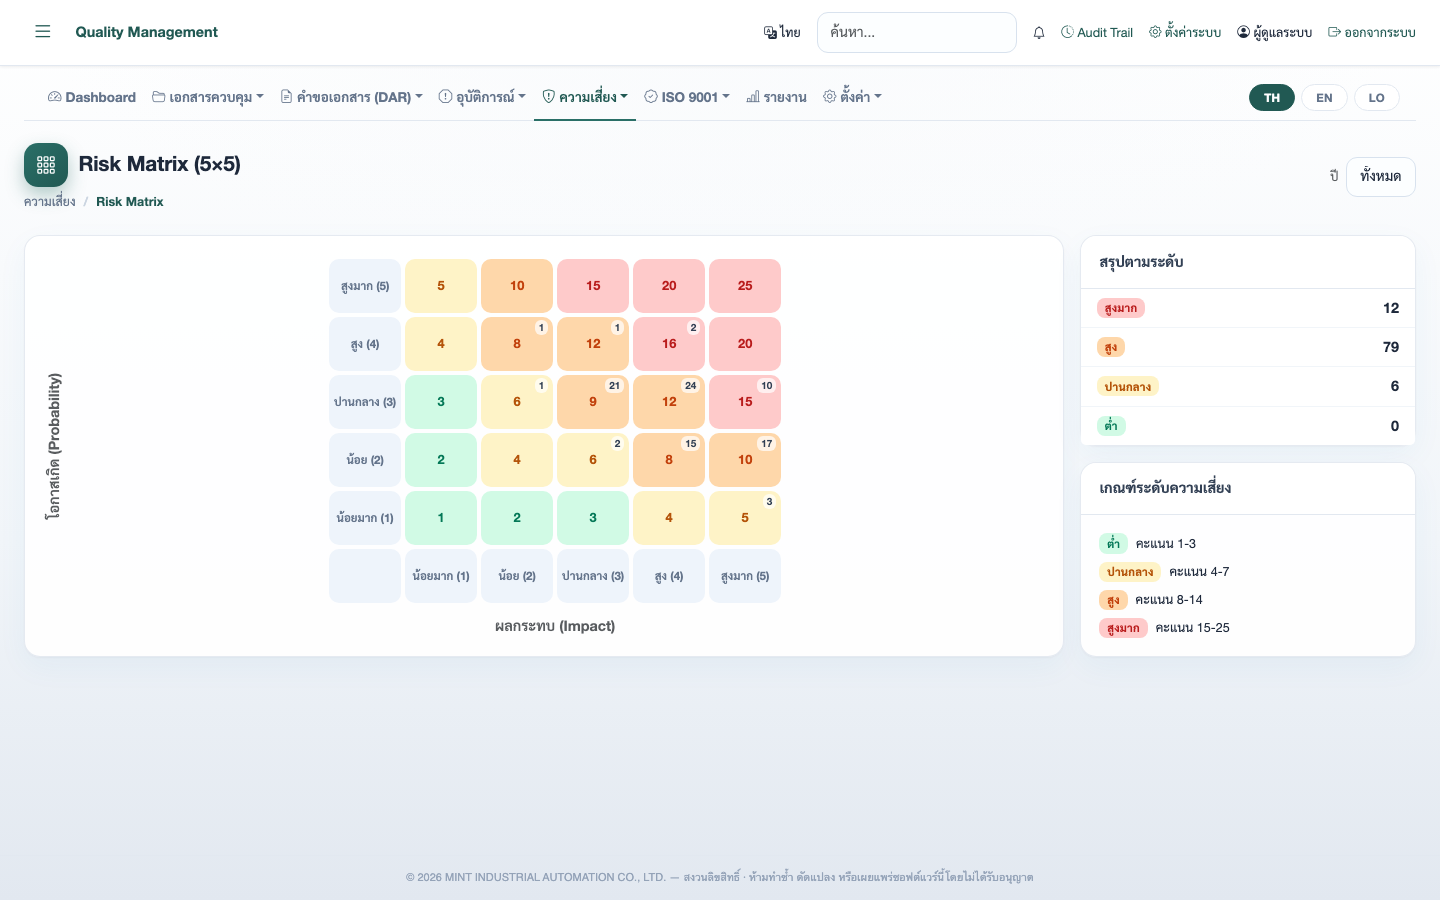1440x900 pixels.
Task: Click ความเสี่ยง breadcrumb link
Action: 50,202
